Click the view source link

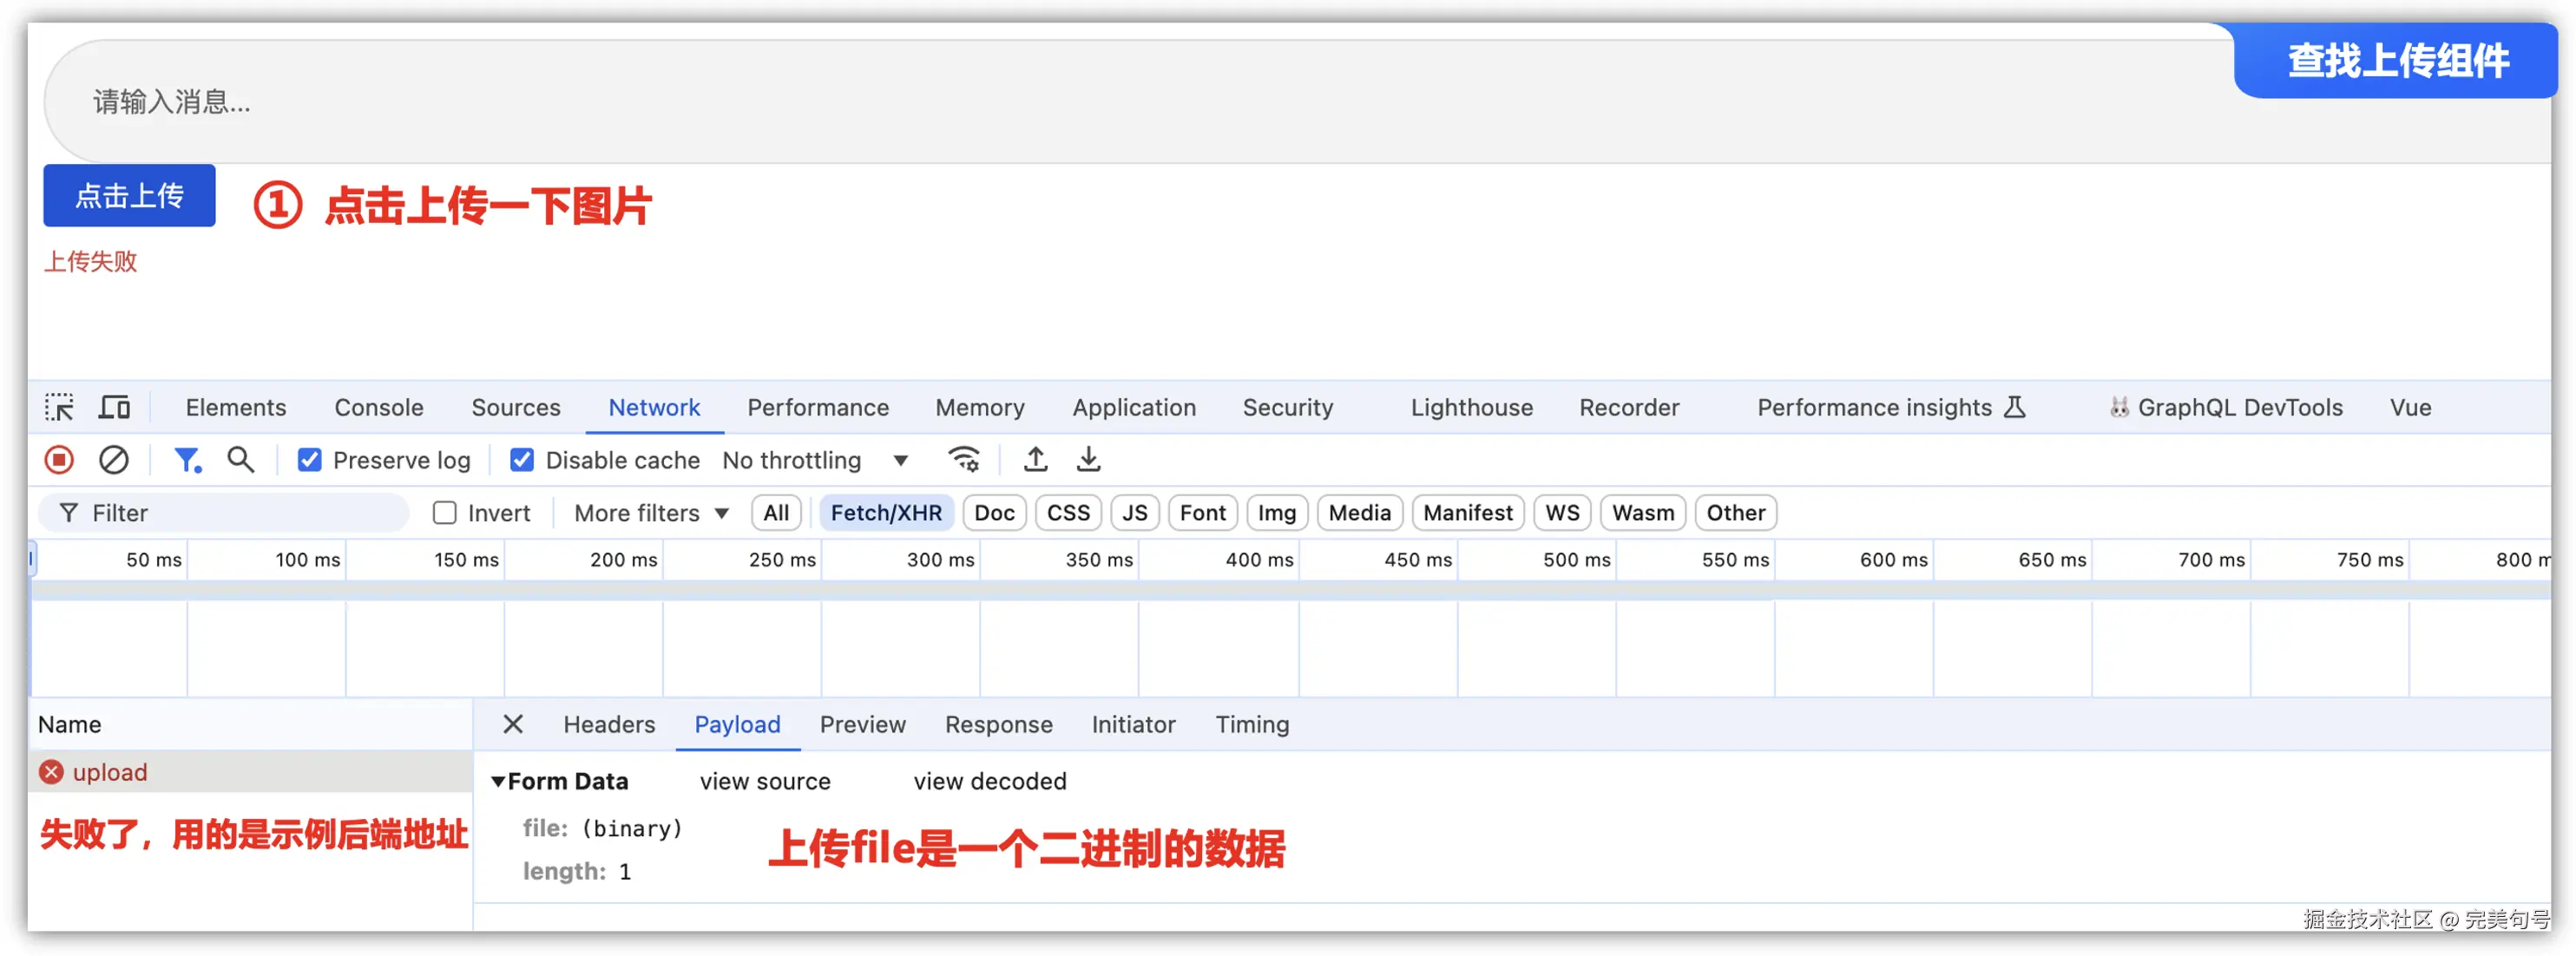764,781
